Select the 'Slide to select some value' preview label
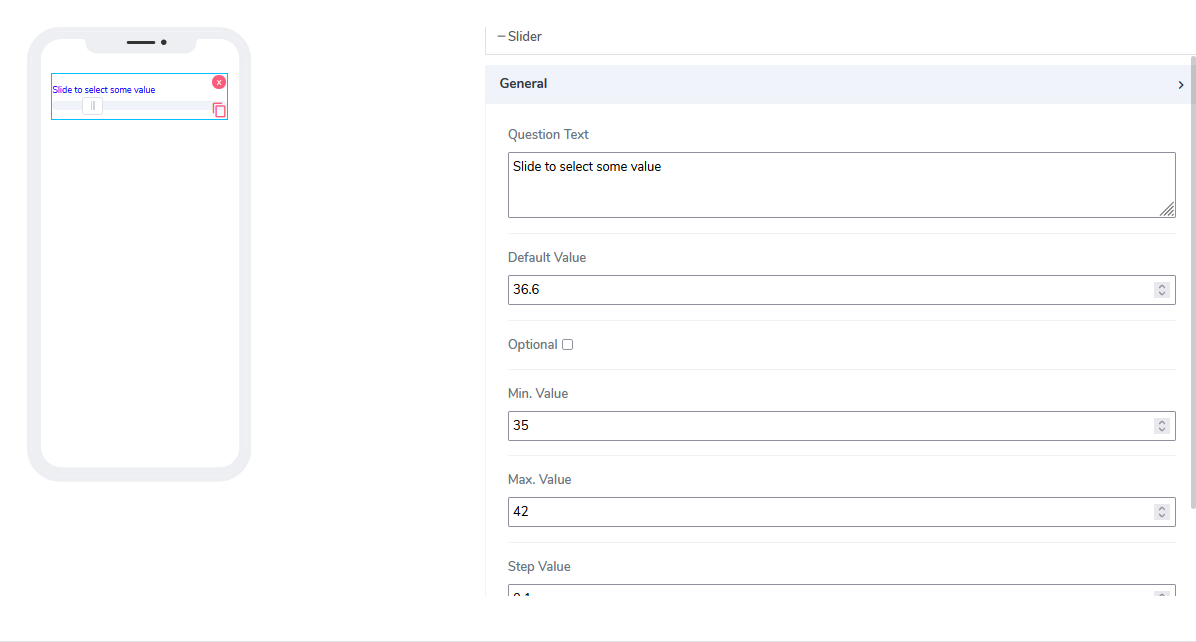Screen dimensions: 1196x642 104,90
